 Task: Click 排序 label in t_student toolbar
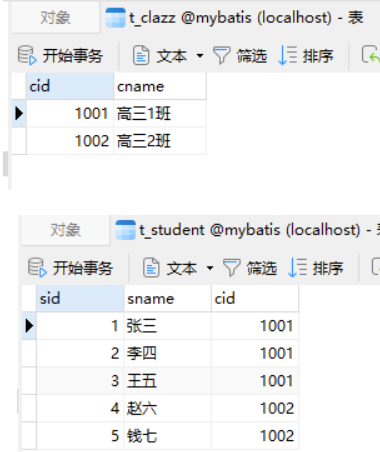pyautogui.click(x=328, y=268)
